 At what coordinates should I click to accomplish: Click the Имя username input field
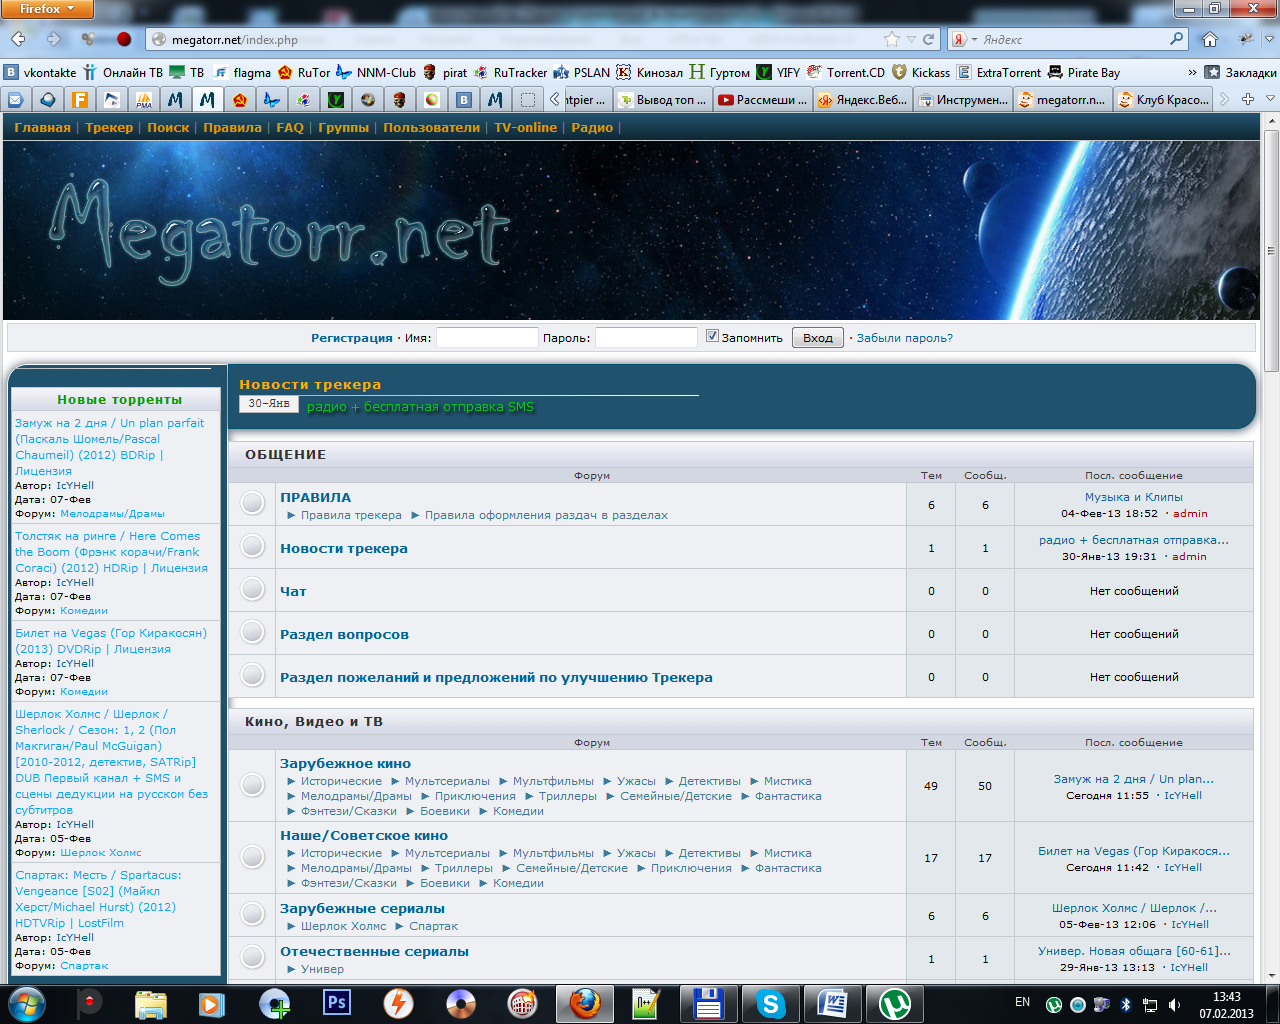(487, 338)
